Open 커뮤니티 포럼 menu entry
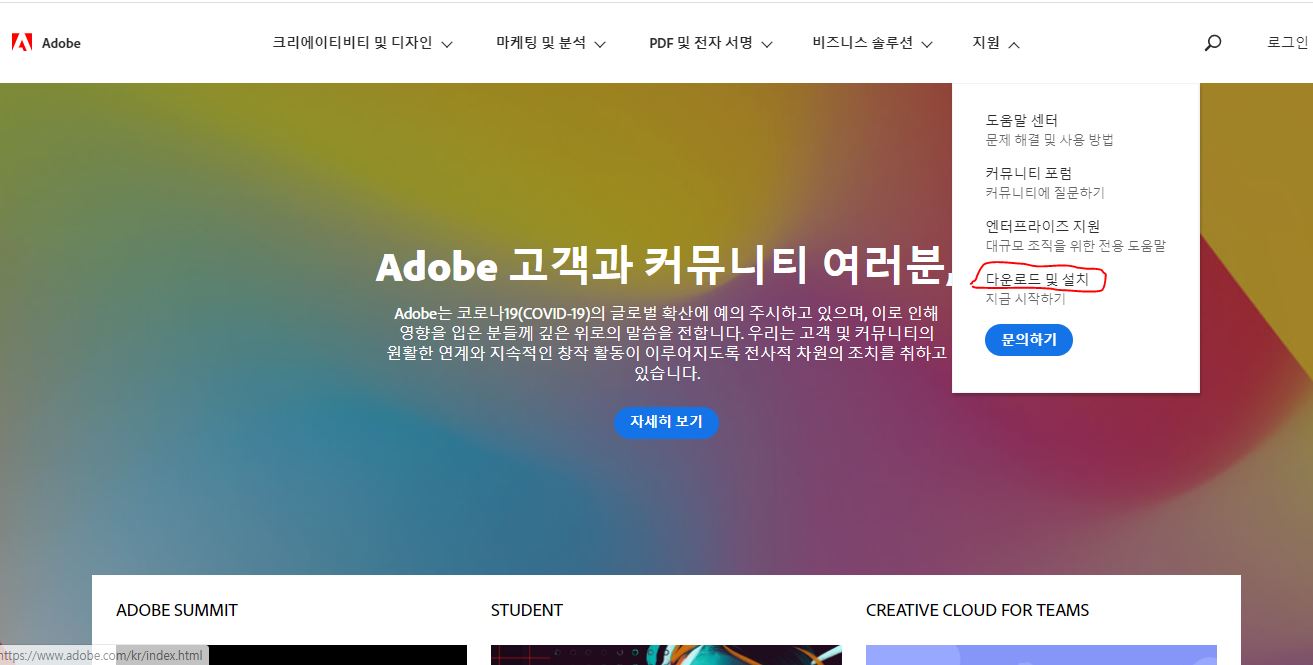Image resolution: width=1313 pixels, height=665 pixels. click(1028, 173)
